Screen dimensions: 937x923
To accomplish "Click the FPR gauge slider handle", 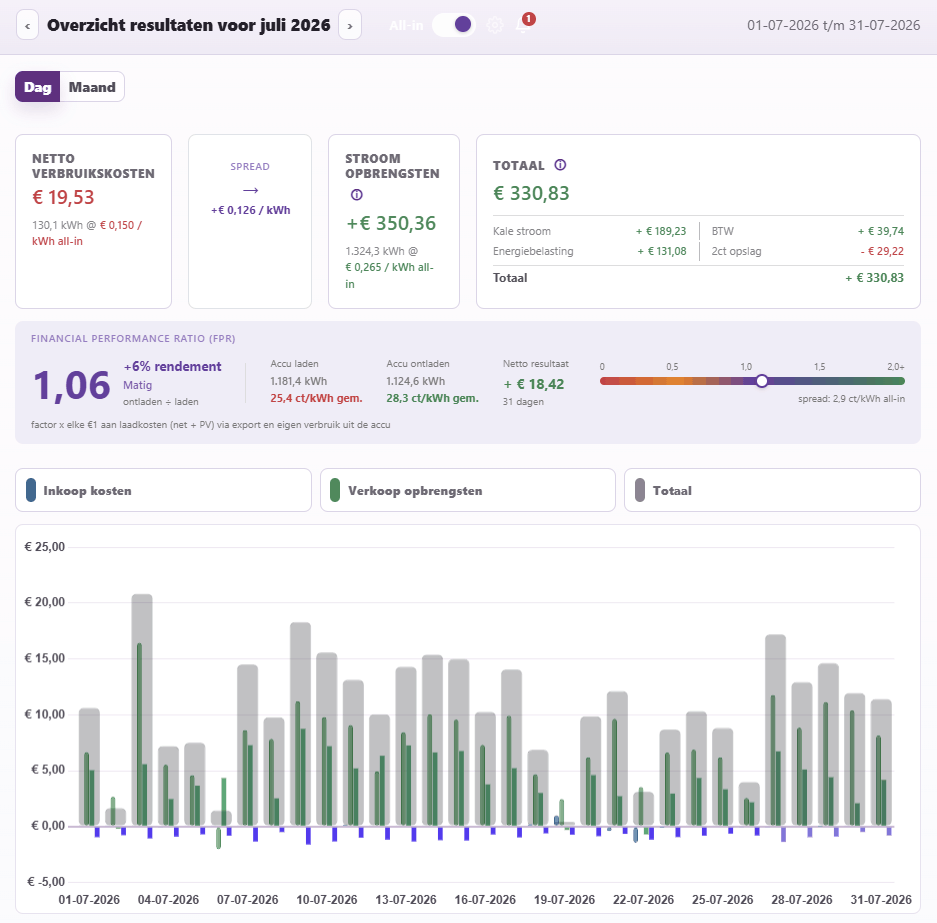I will coord(762,381).
